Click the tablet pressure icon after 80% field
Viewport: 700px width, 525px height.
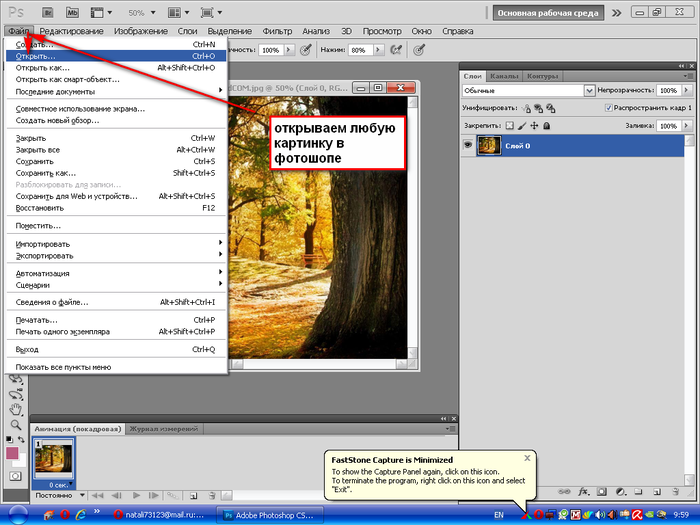click(396, 50)
